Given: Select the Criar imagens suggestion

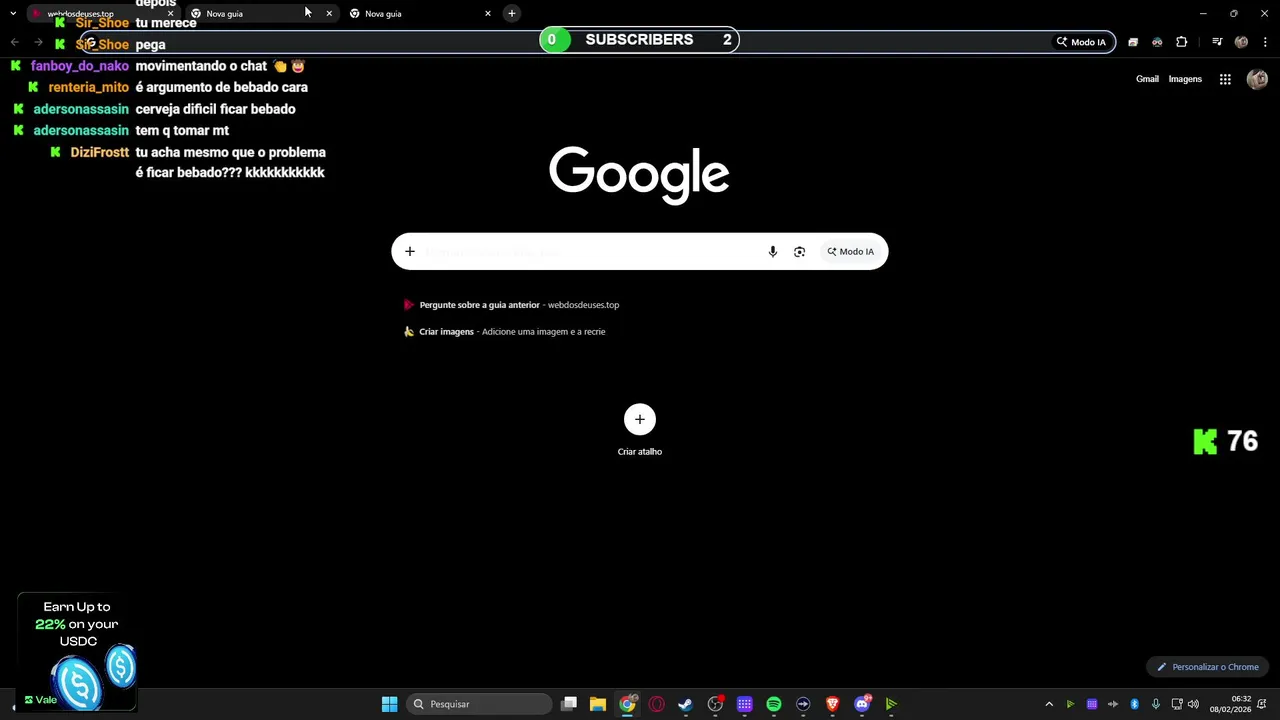Looking at the screenshot, I should (504, 332).
